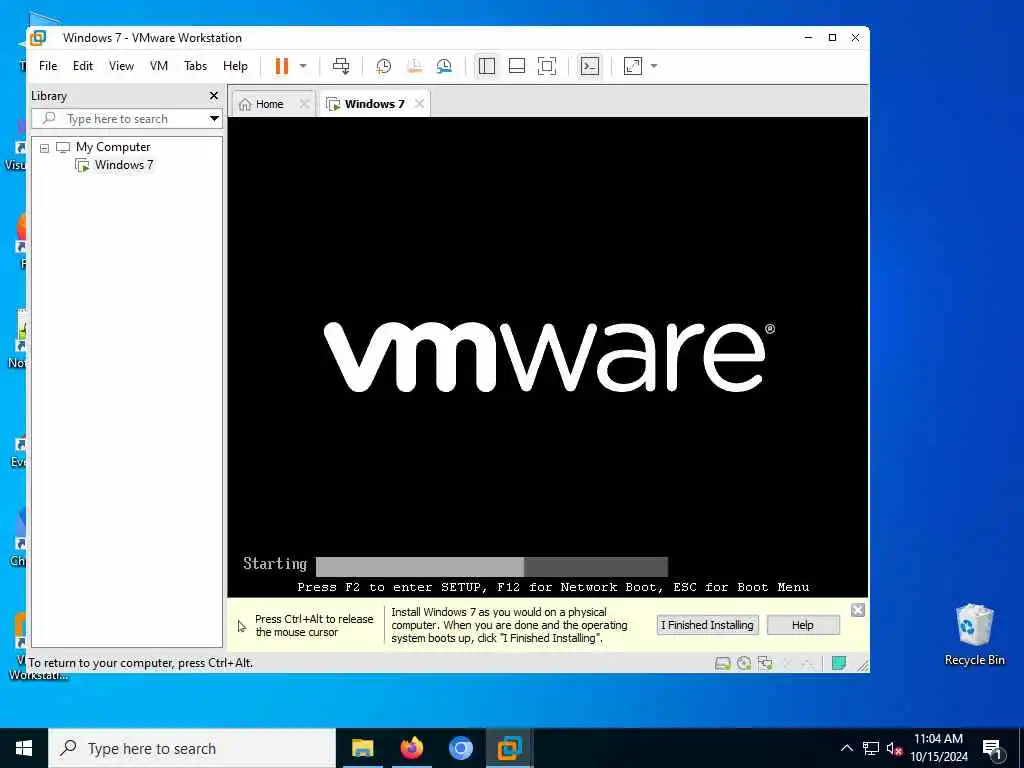Open the Windows Start menu
Image resolution: width=1024 pixels, height=768 pixels.
[x=24, y=748]
